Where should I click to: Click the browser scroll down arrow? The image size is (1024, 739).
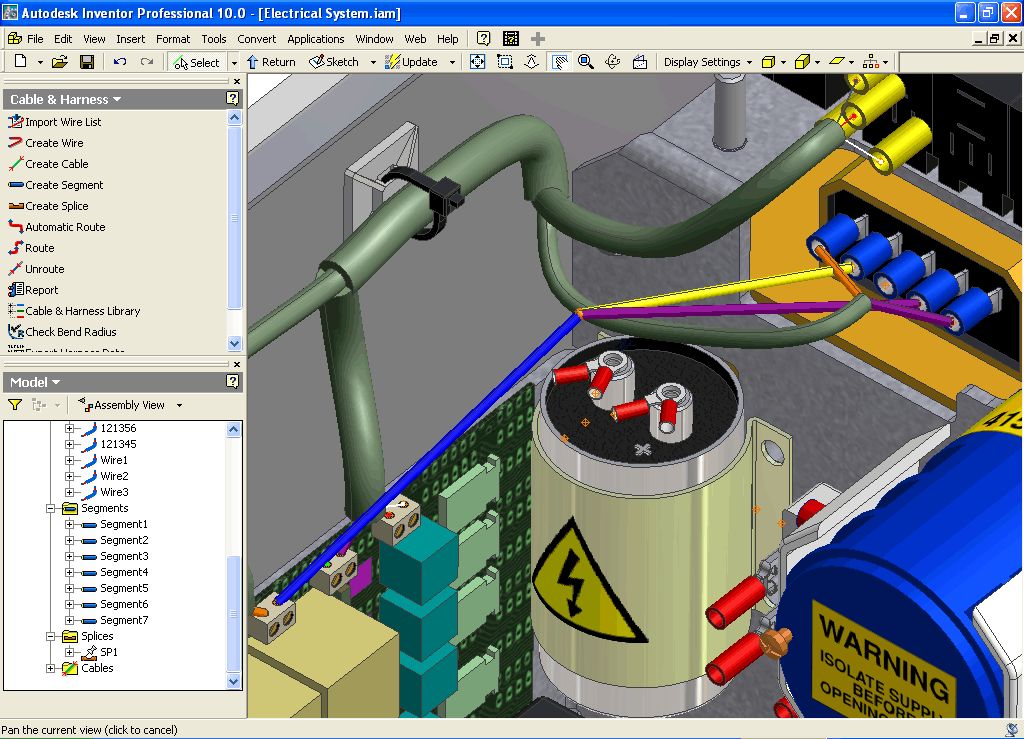coord(234,681)
